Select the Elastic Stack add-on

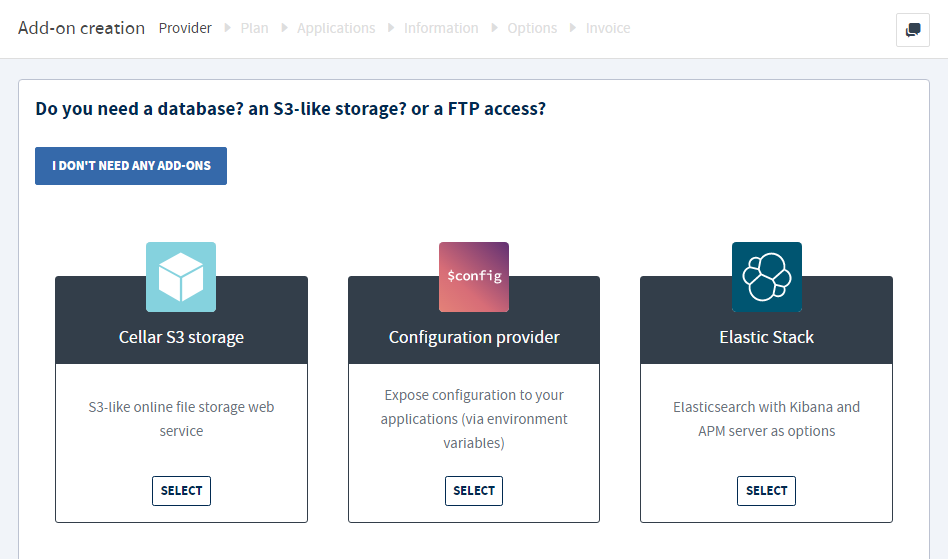(x=767, y=491)
